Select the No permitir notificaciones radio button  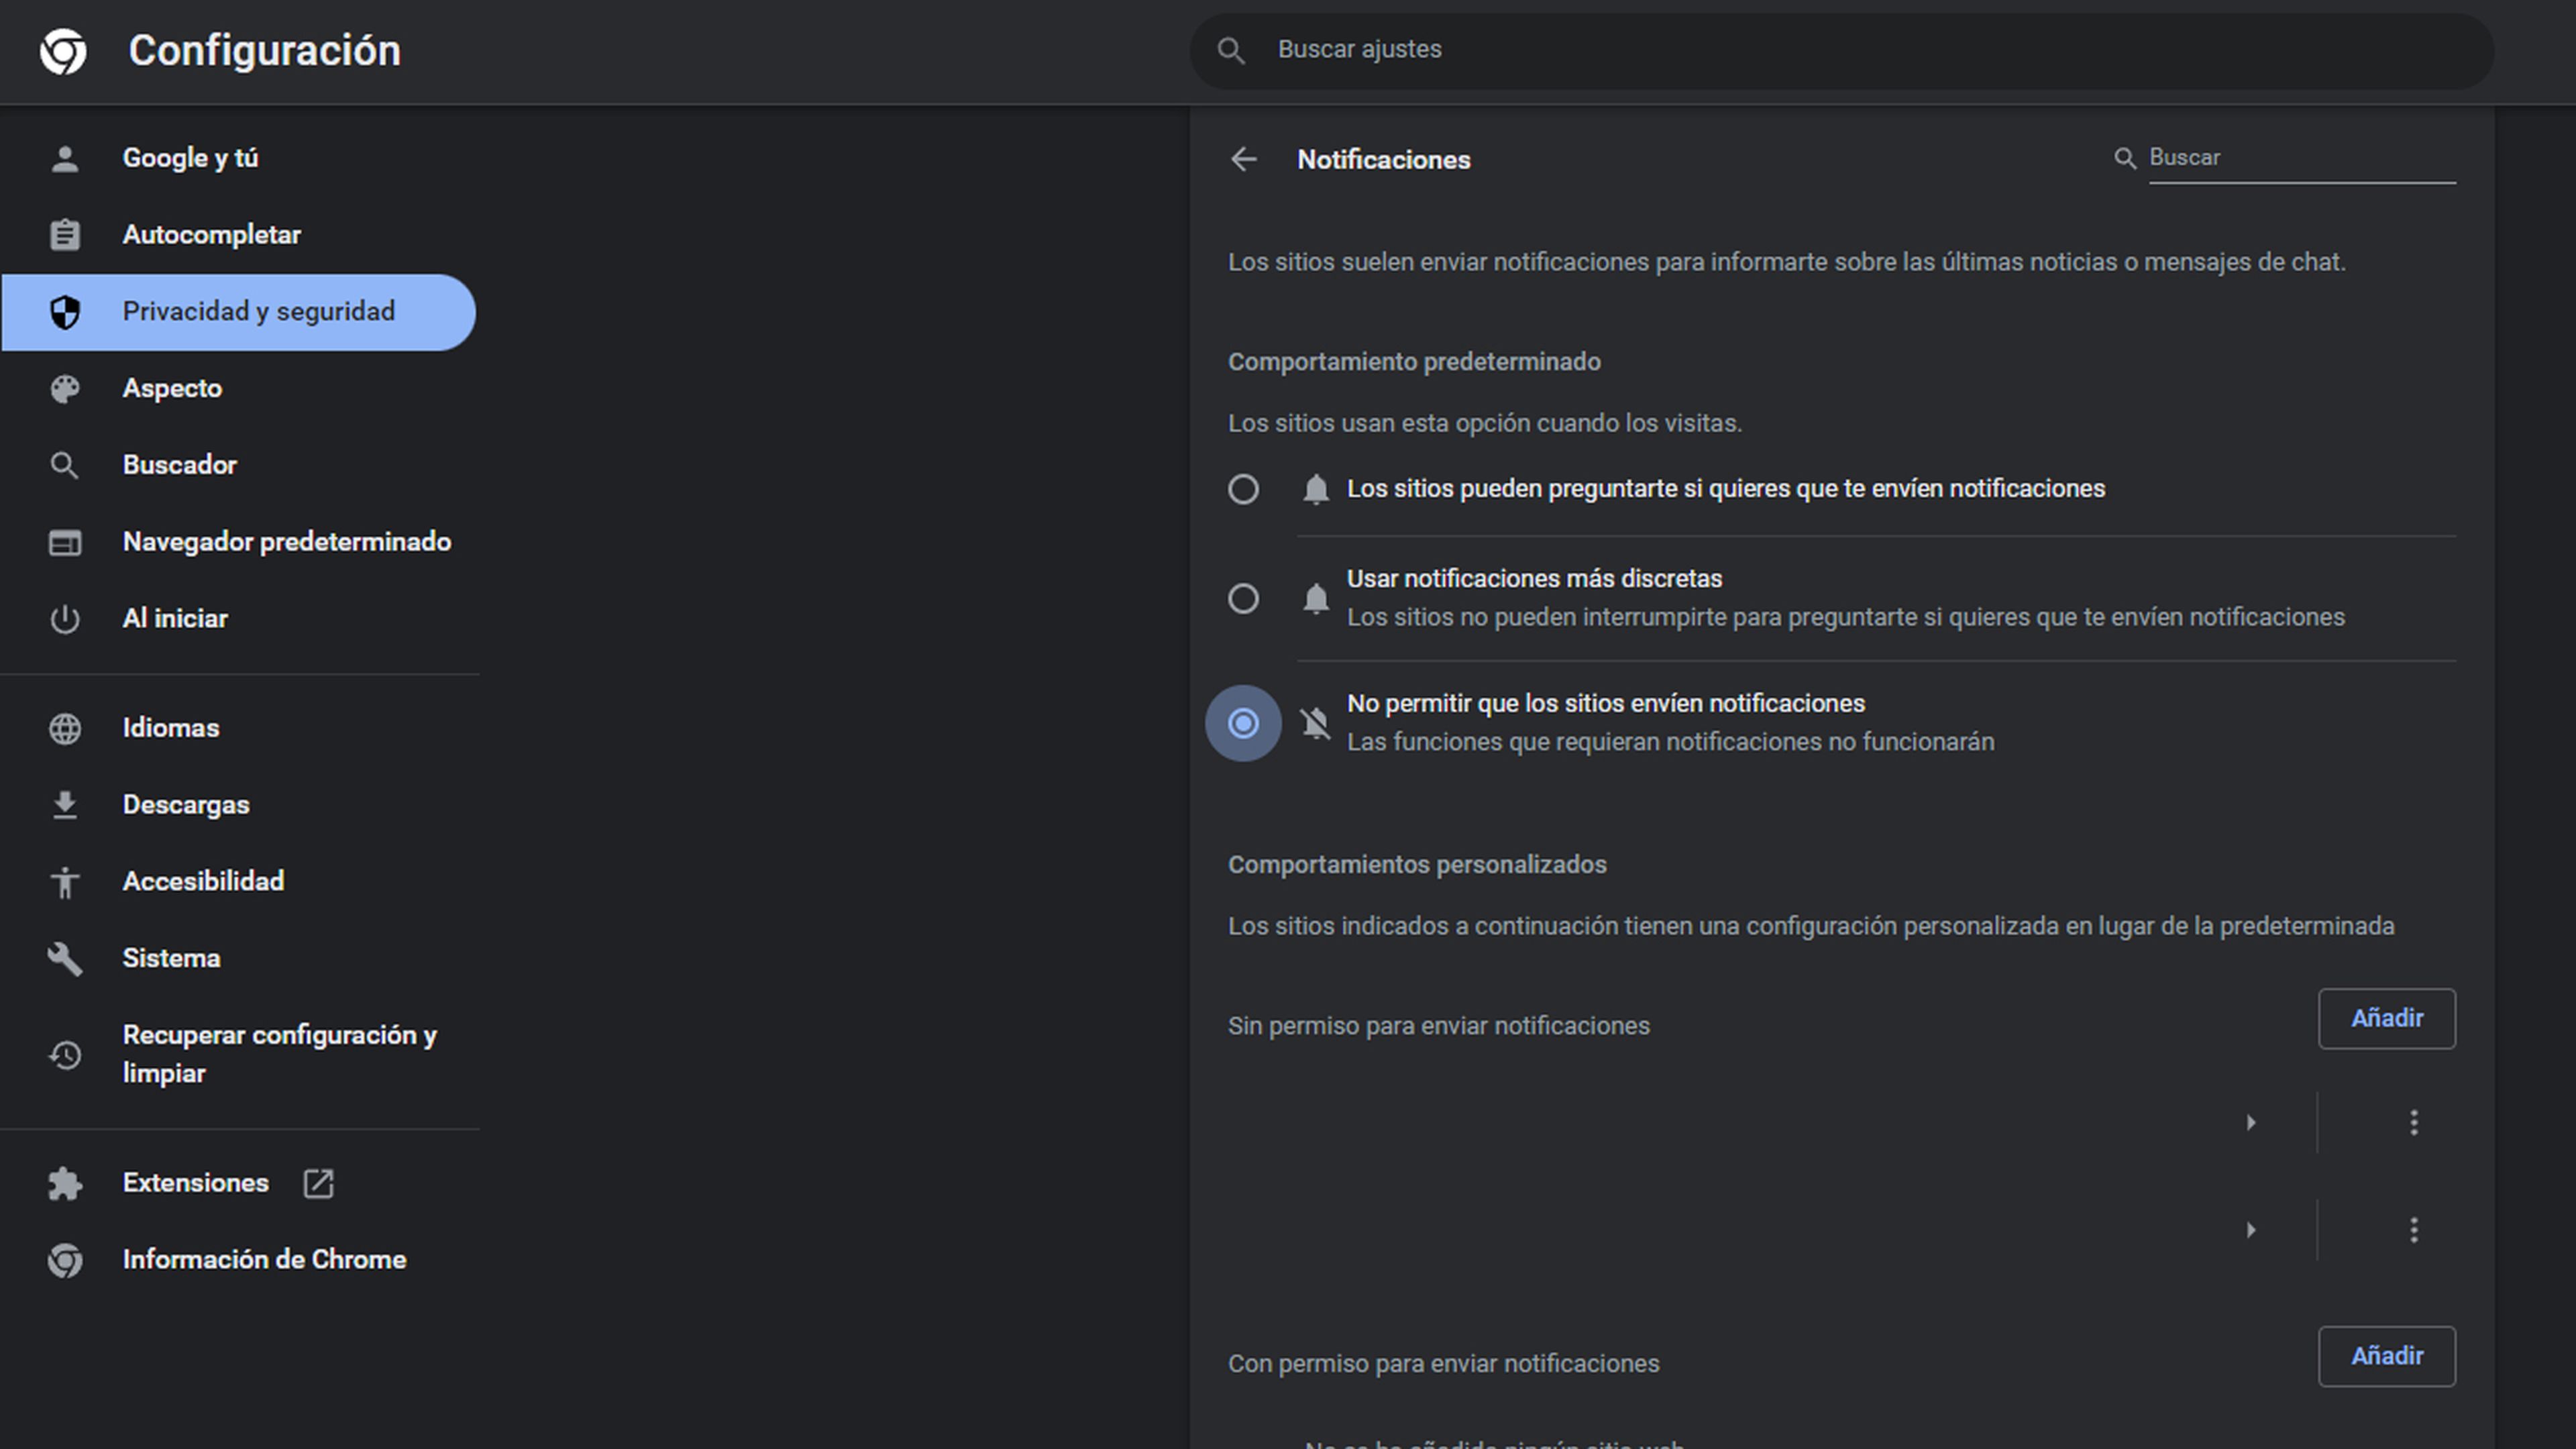click(x=1243, y=723)
